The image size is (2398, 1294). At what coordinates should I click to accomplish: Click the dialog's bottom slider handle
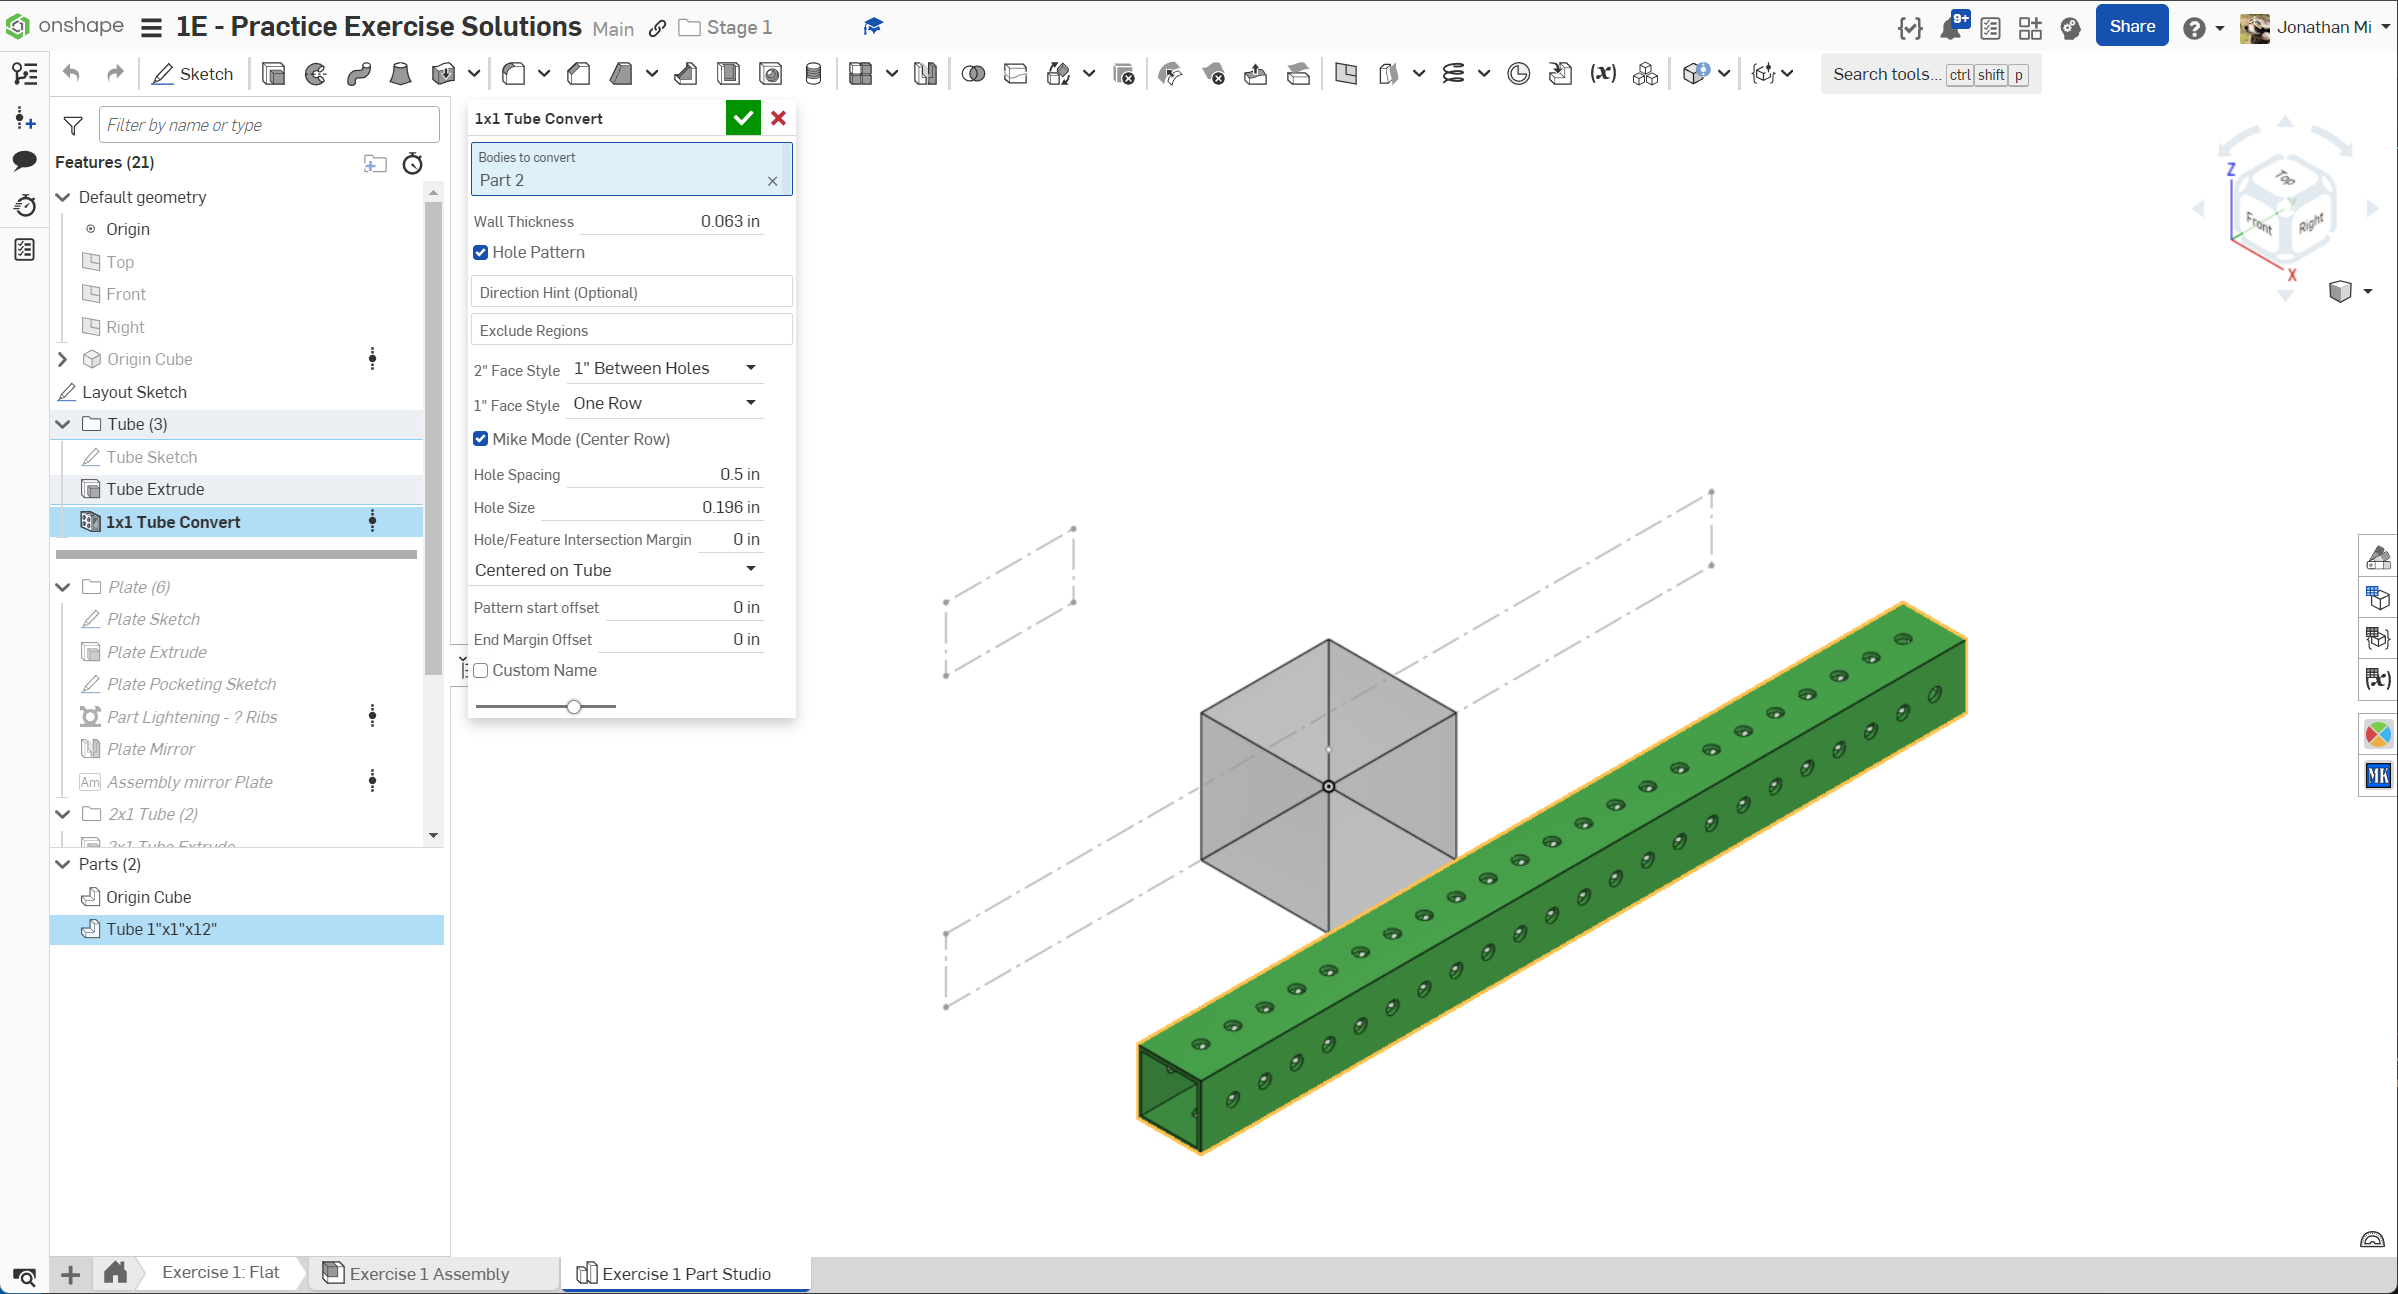[574, 707]
